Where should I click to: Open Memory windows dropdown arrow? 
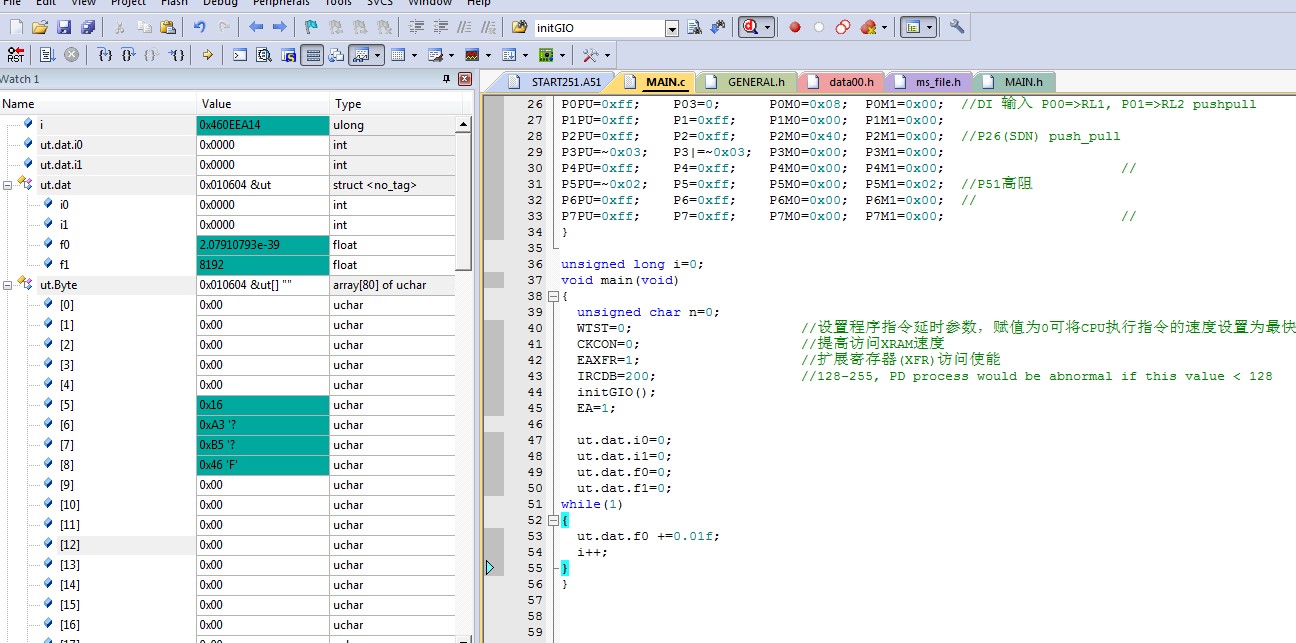coord(413,55)
